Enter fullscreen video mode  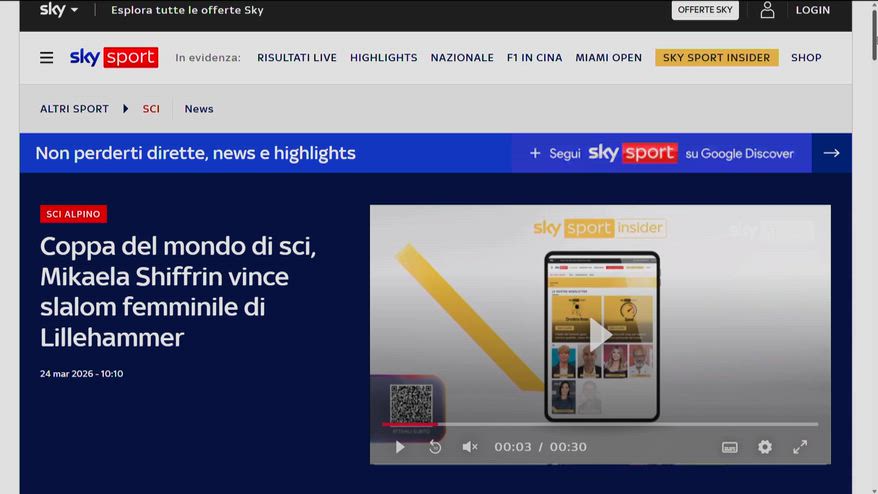pos(800,447)
